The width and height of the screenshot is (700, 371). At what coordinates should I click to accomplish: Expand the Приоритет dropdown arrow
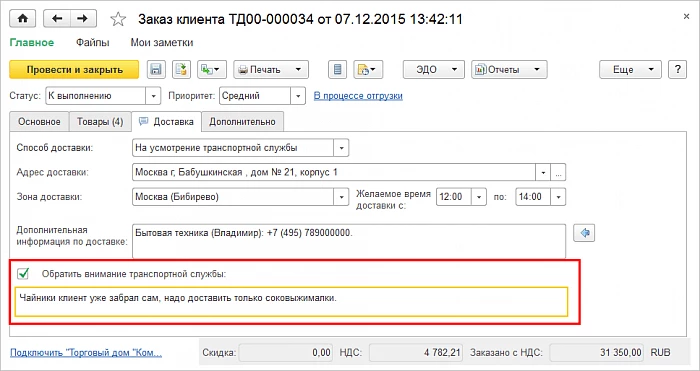point(298,96)
